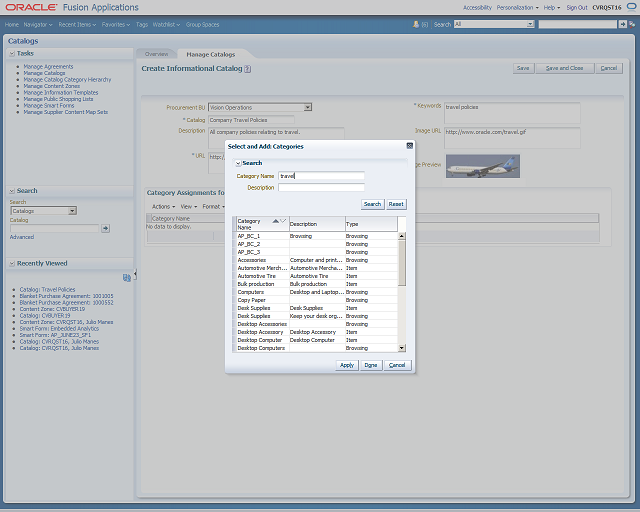Open the notifications bell icon in header
Viewport: 640px width, 512px height.
(416, 24)
